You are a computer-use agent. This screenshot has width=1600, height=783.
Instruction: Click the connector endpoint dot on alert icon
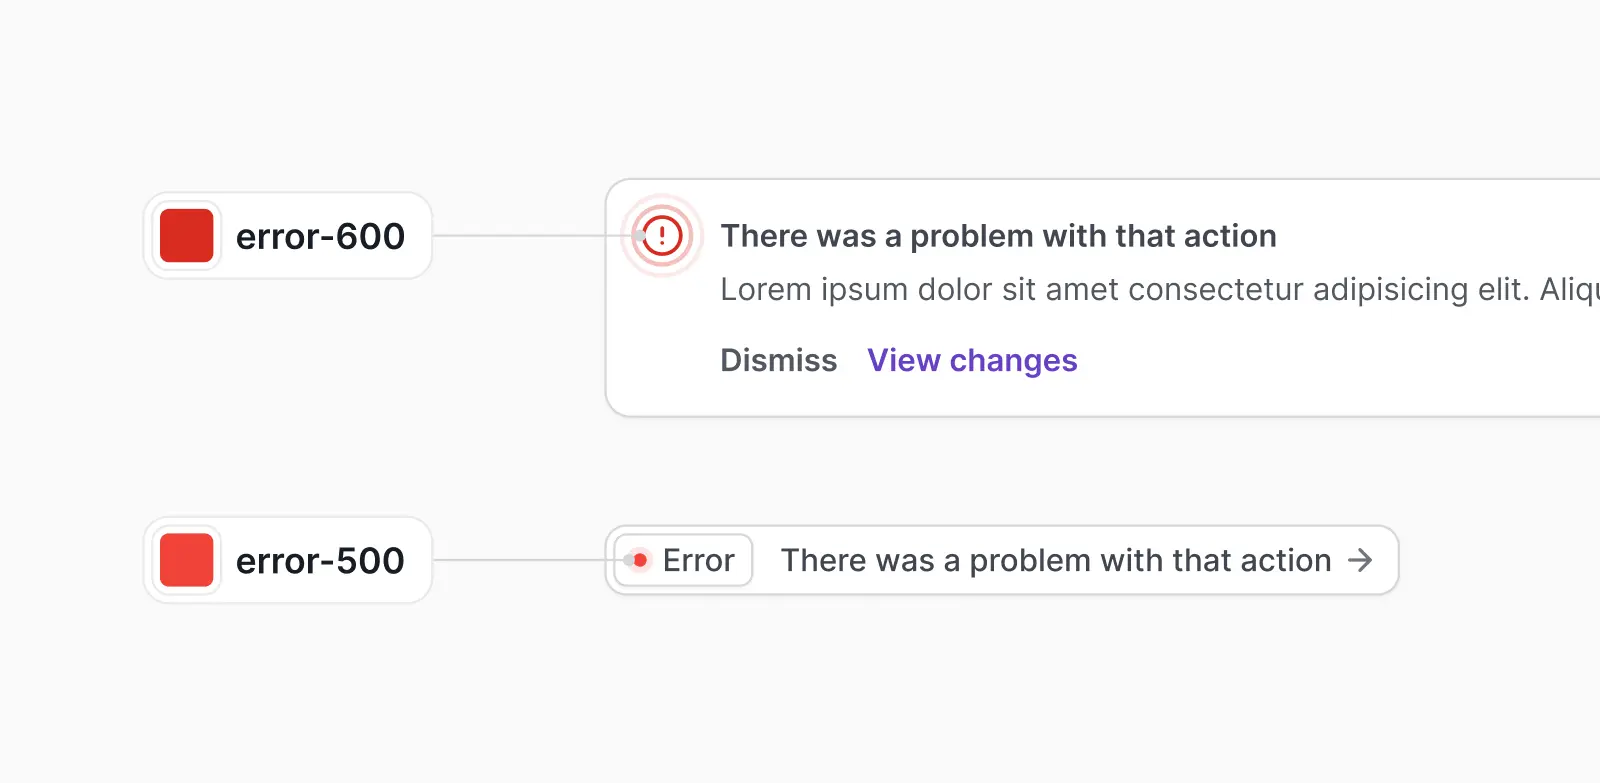[x=639, y=236]
